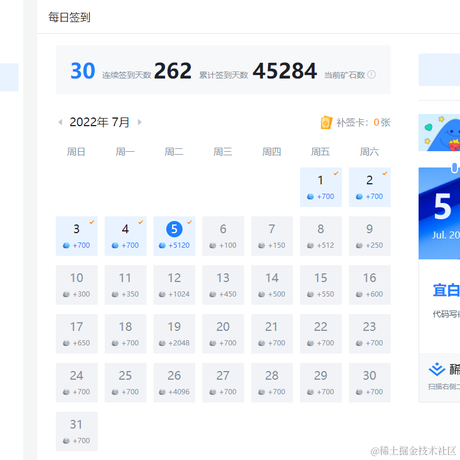Select calendar day 25 cell

coord(125,383)
